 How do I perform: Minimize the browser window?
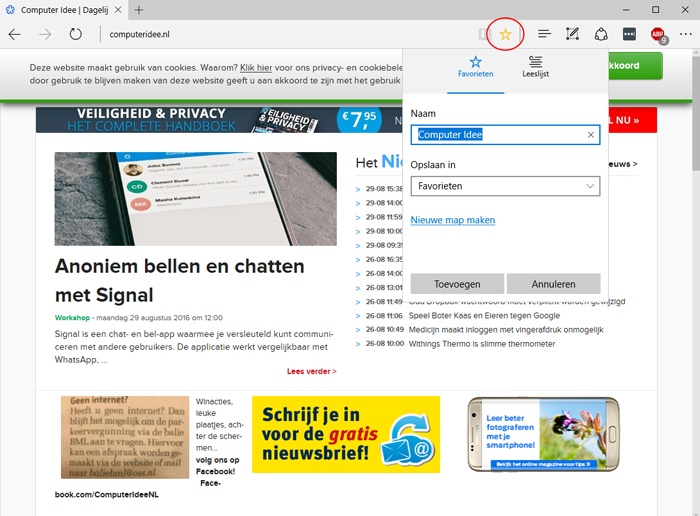626,10
